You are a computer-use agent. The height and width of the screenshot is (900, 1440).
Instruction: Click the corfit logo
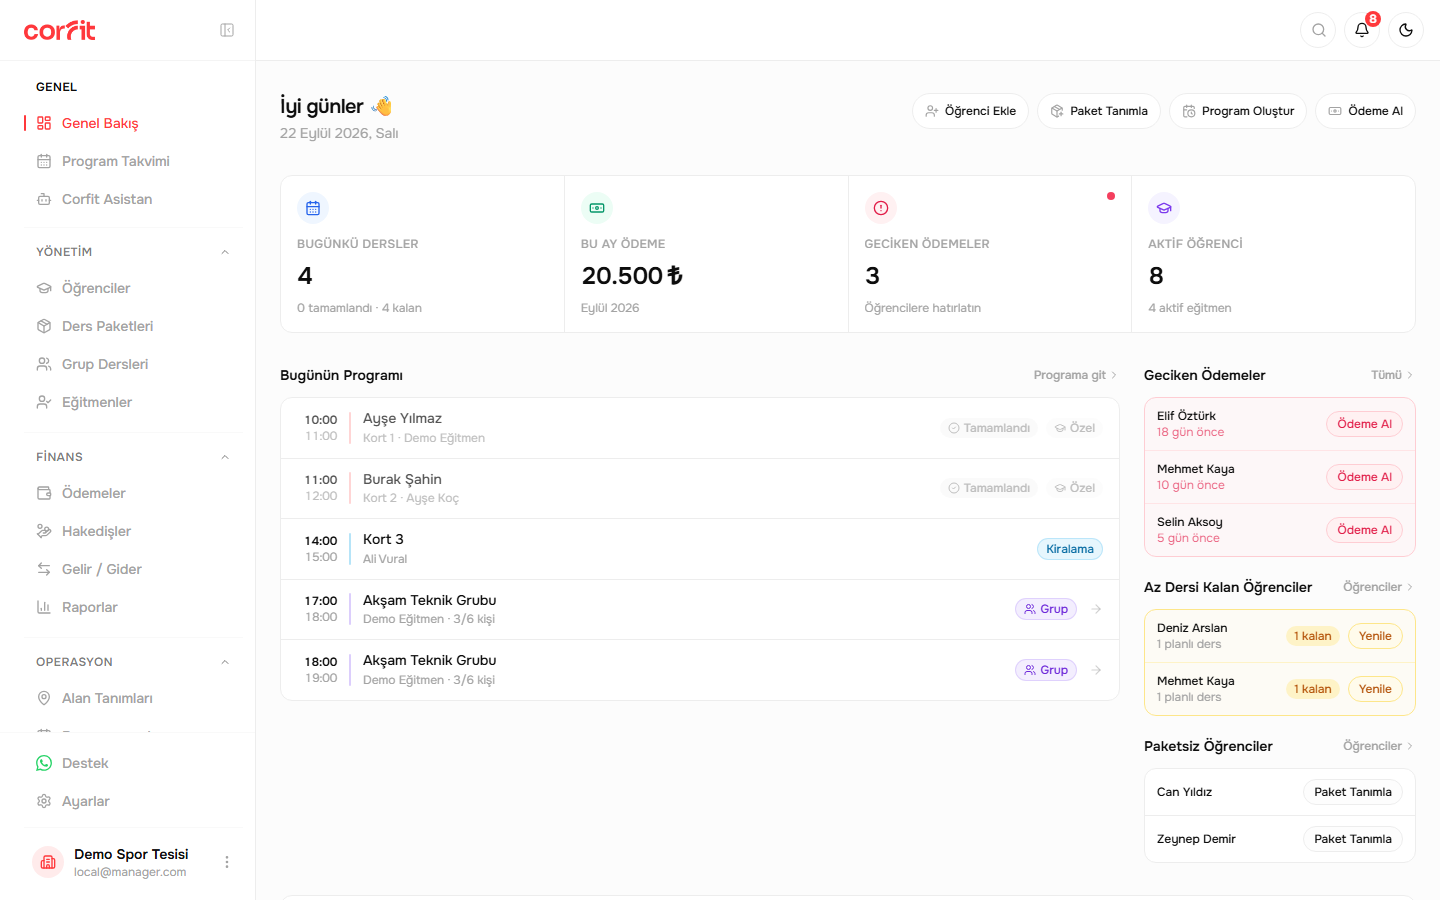[60, 30]
